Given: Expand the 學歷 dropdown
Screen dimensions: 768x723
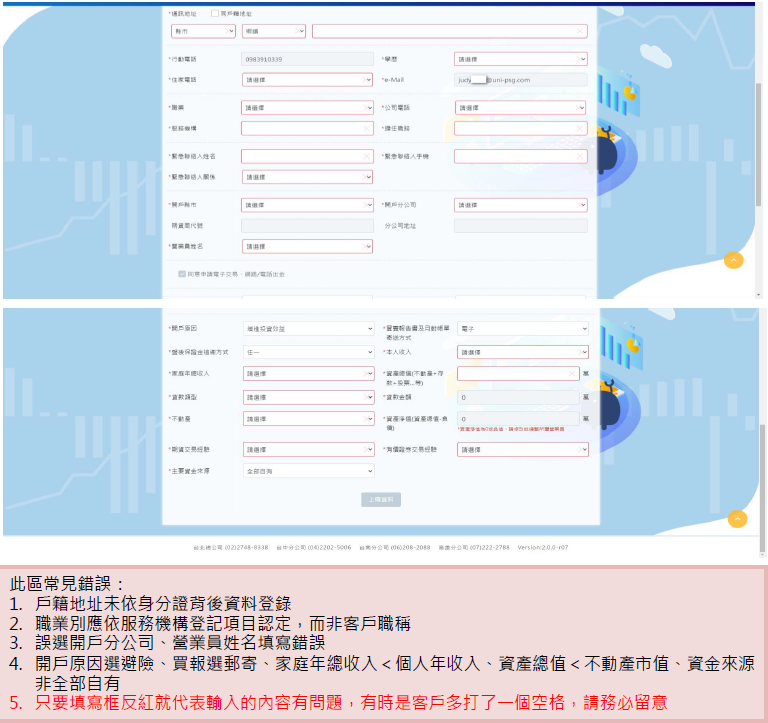Looking at the screenshot, I should [x=520, y=59].
